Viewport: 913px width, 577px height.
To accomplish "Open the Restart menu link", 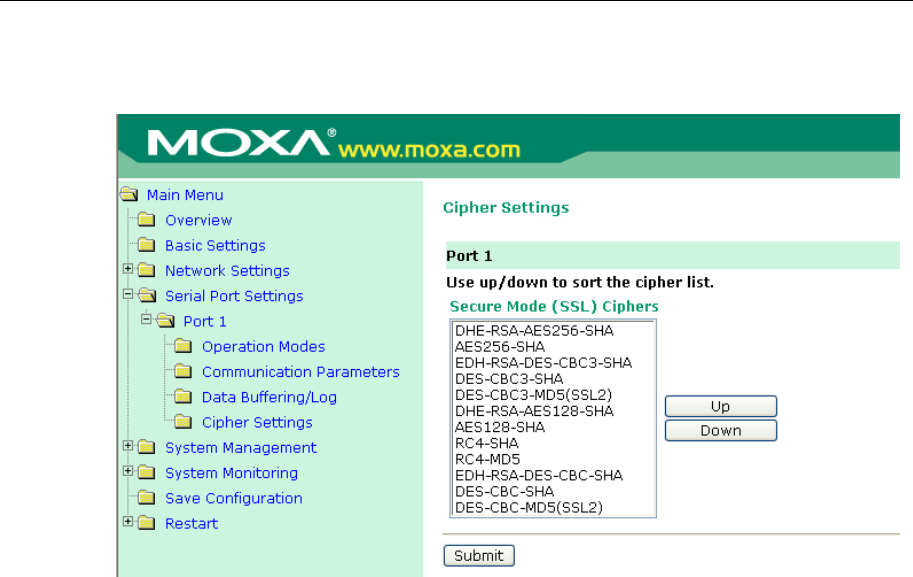I will click(x=191, y=523).
